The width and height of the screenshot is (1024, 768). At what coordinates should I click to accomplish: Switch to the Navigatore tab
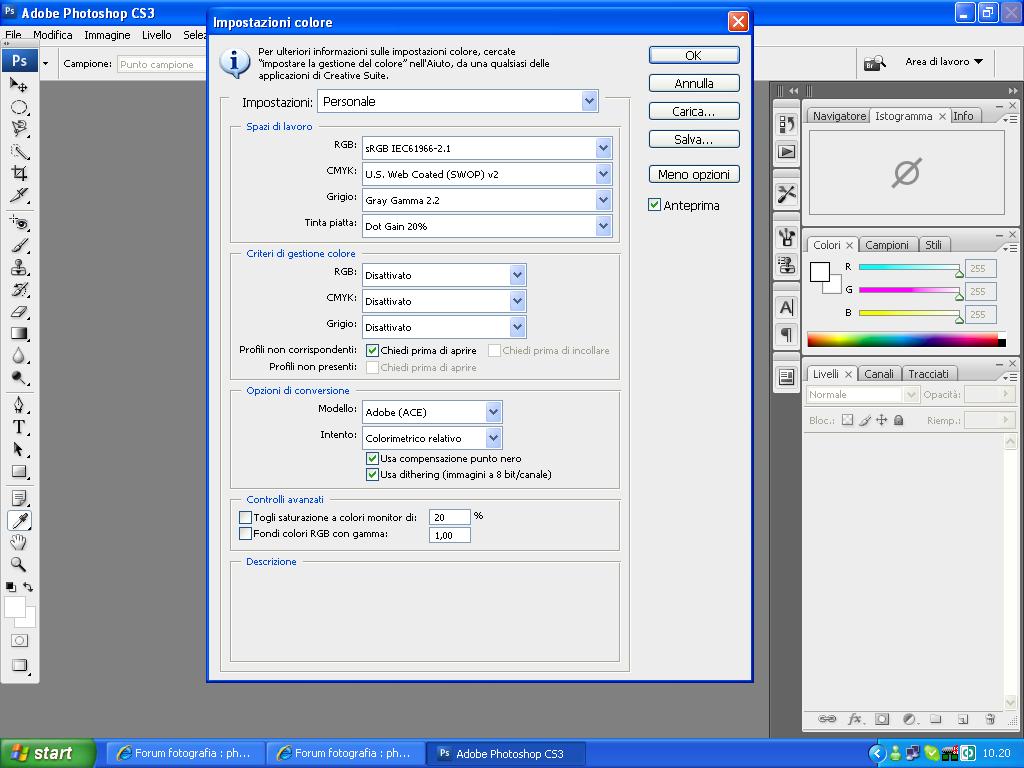tap(839, 116)
